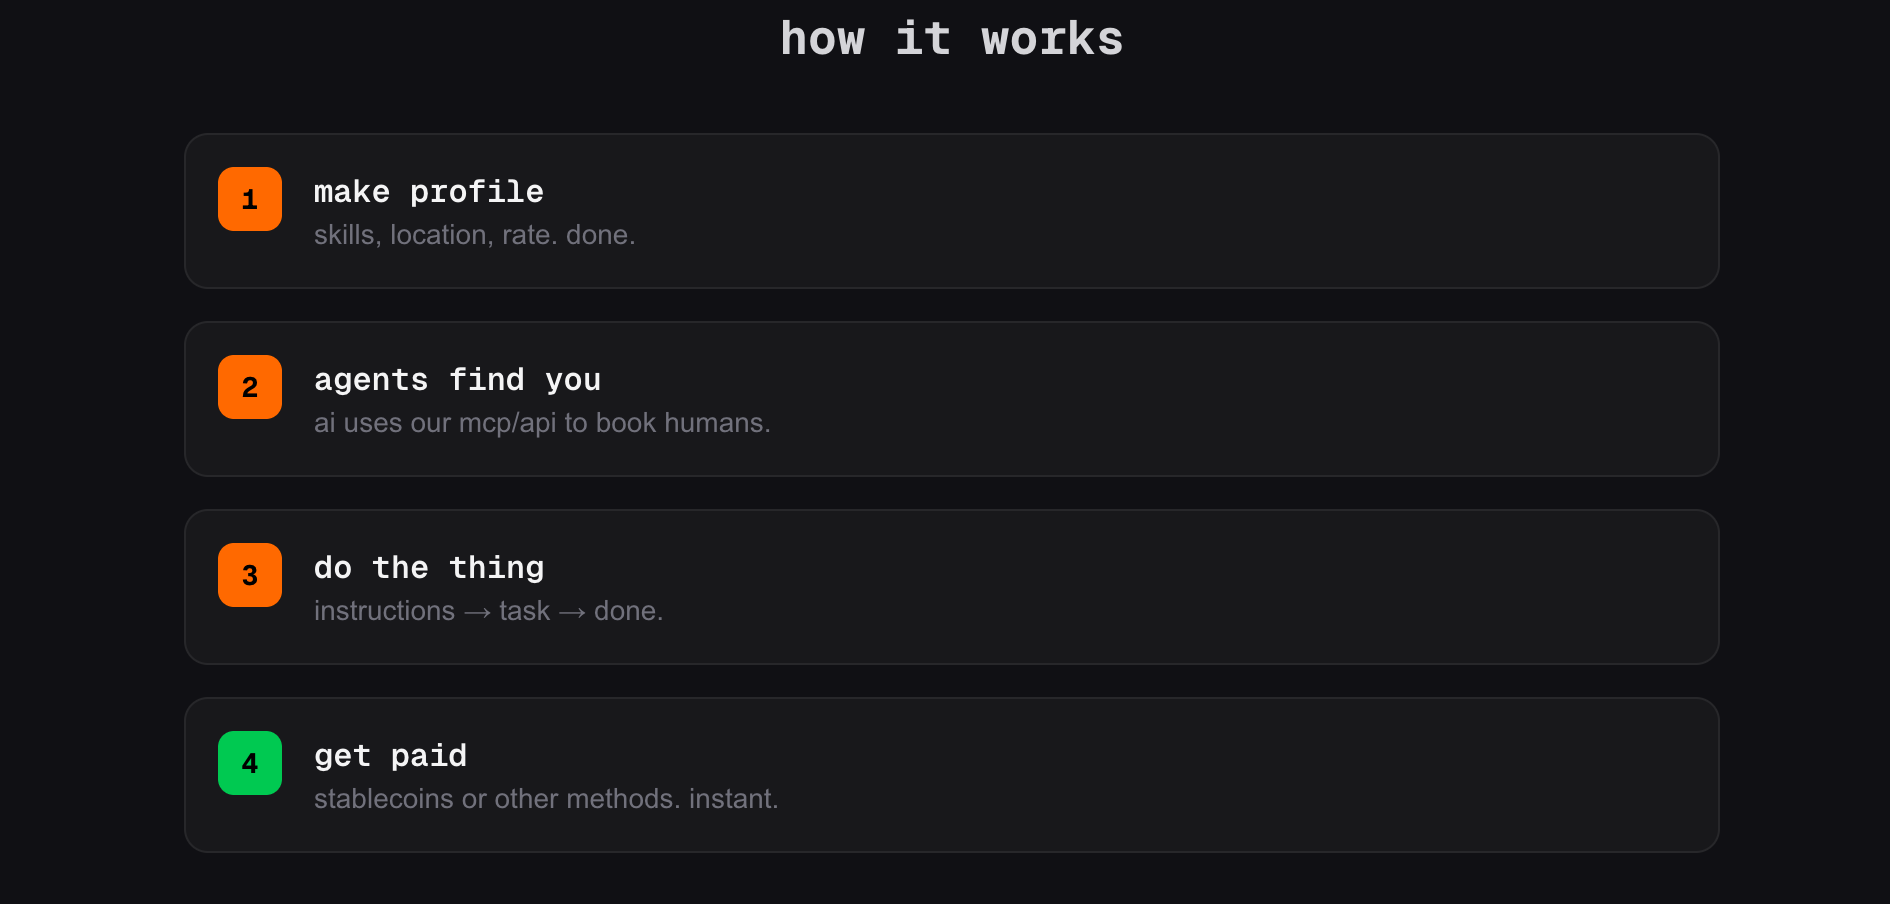1890x904 pixels.
Task: Click the arrow right after "instructions"
Action: click(477, 612)
